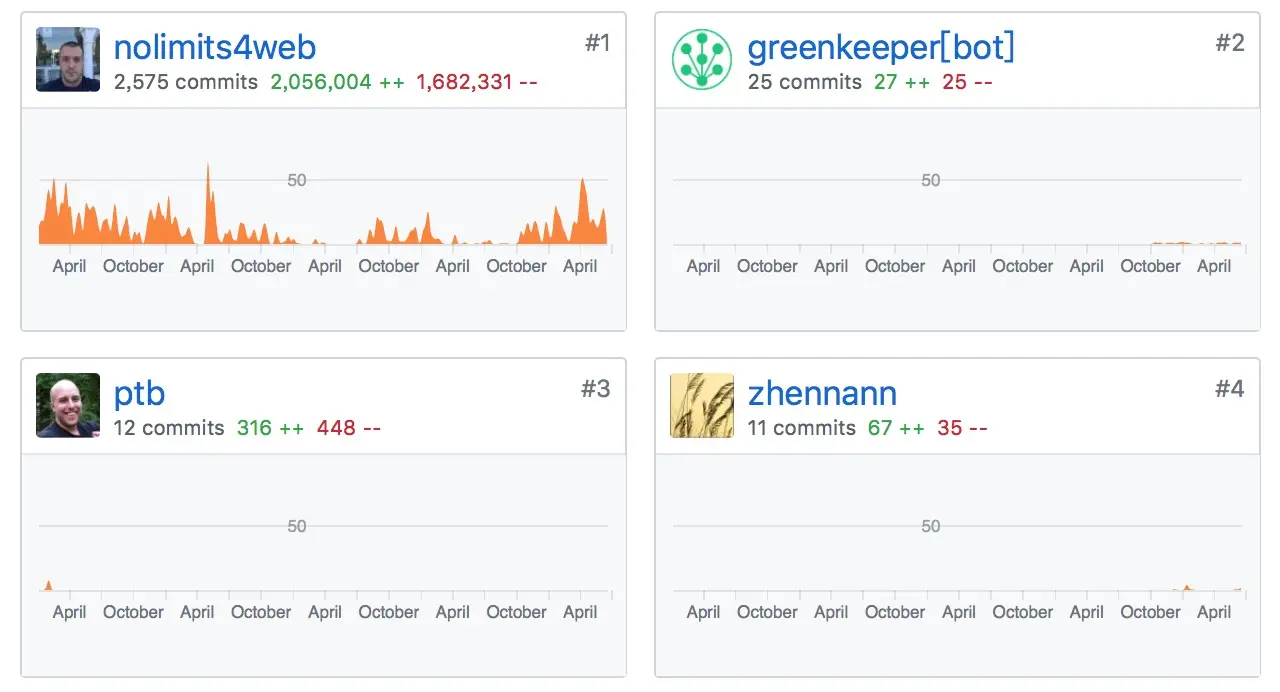Image resolution: width=1280 pixels, height=692 pixels.
Task: View zhennann's 11 commits
Action: tap(802, 428)
